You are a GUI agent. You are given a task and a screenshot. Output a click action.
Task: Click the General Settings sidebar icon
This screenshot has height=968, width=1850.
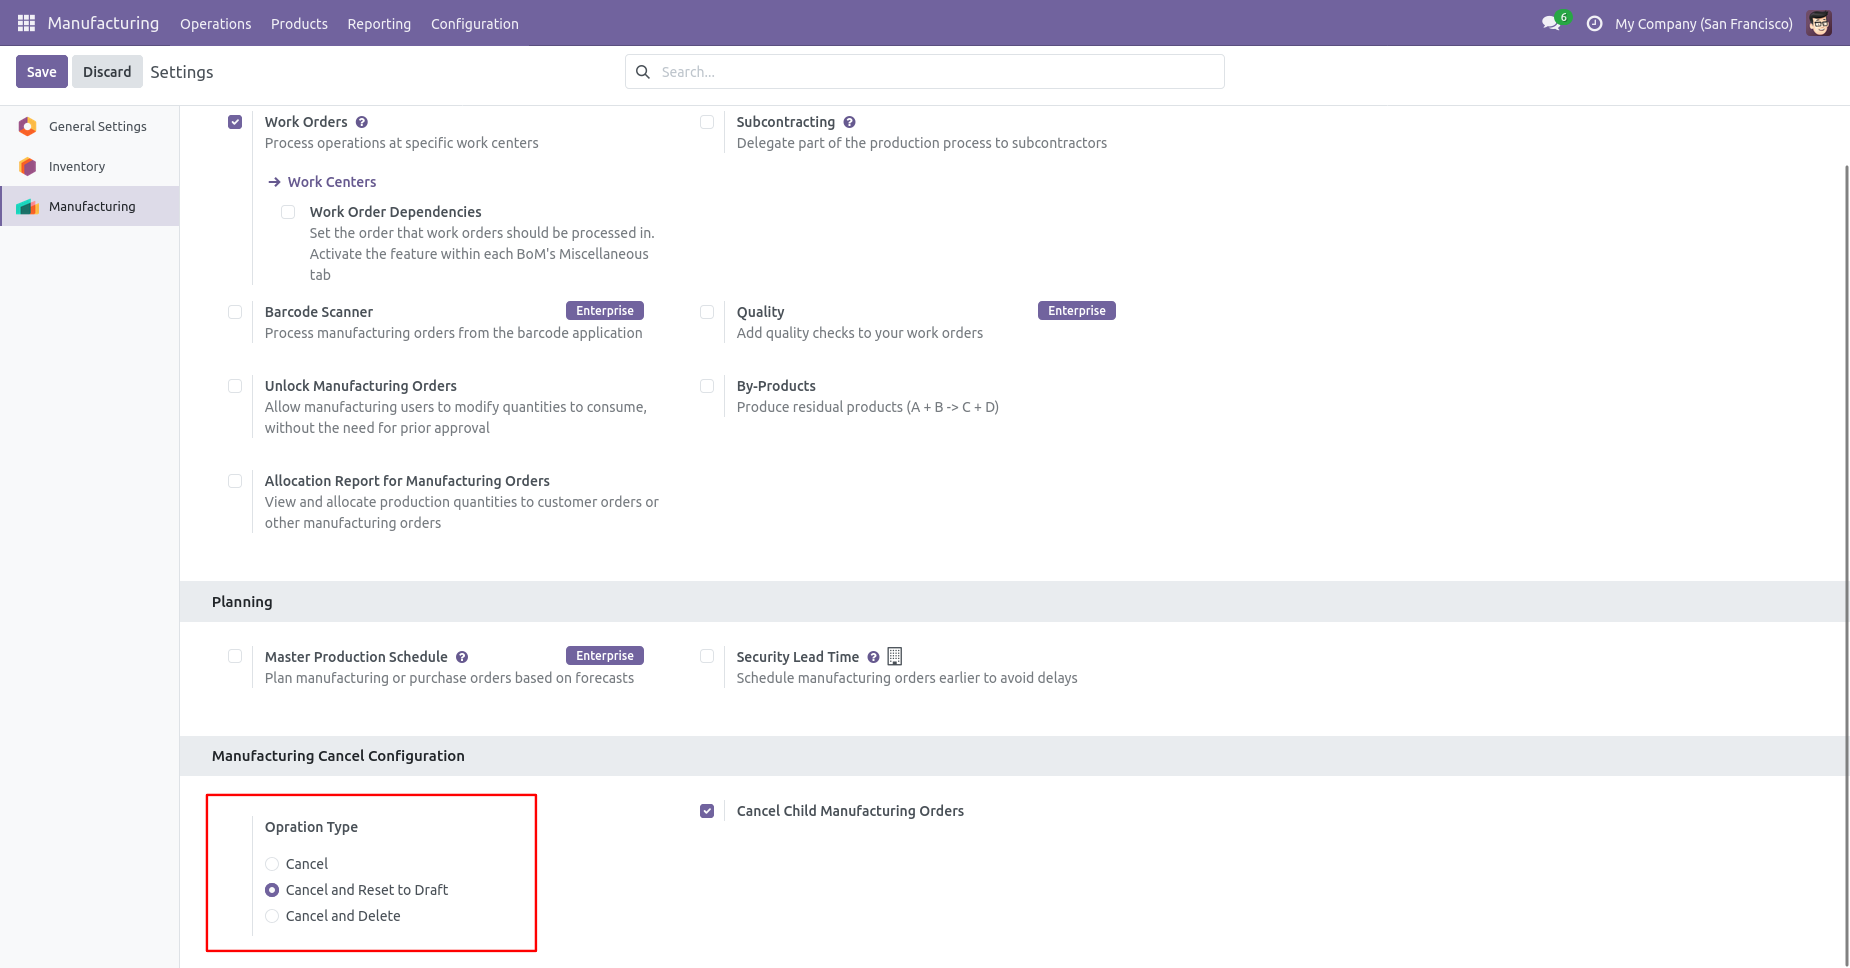(28, 126)
